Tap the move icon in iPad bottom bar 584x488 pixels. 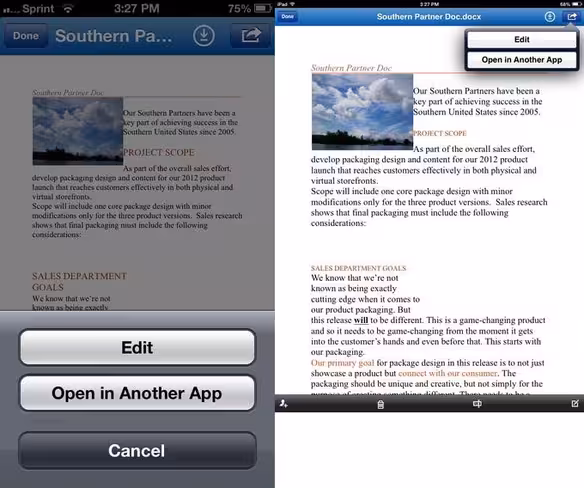477,404
